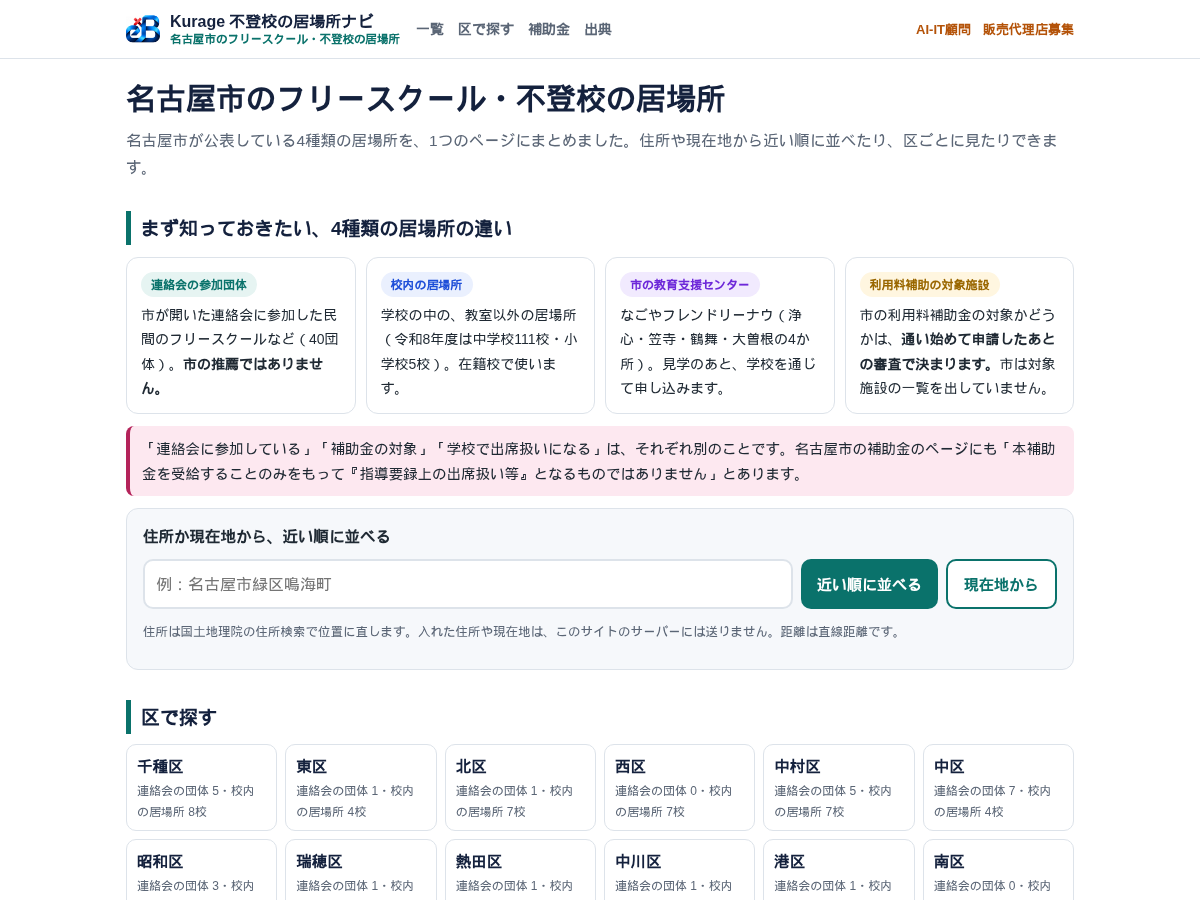Open the 昭和区 ward card

coord(201,870)
